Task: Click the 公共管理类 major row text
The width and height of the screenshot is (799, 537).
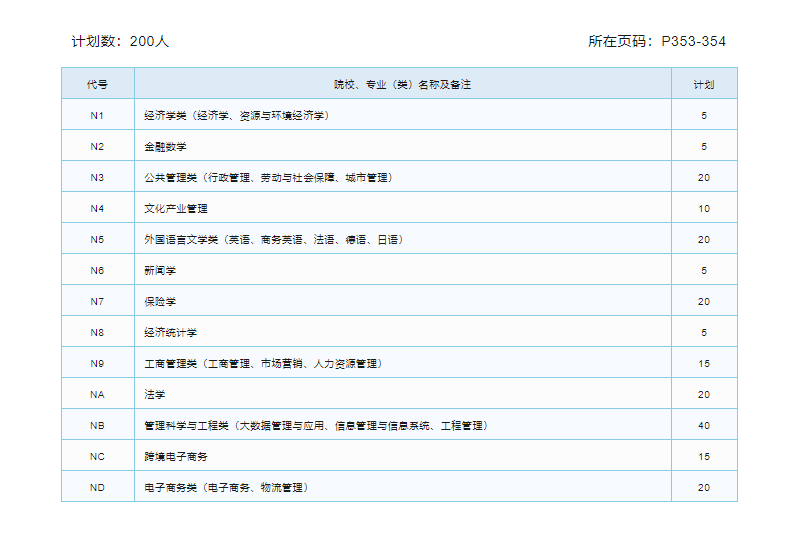Action: 269,178
